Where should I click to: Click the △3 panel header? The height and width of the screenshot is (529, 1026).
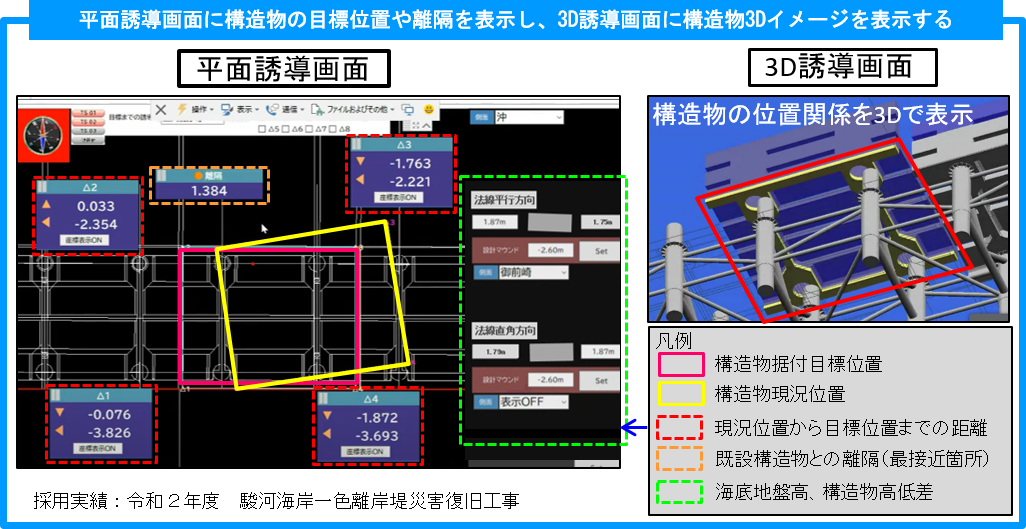coord(400,144)
